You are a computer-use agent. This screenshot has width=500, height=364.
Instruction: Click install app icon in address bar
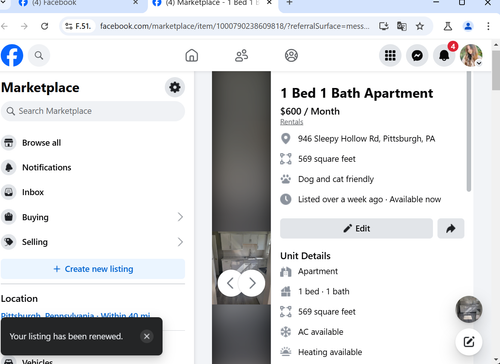click(x=384, y=26)
